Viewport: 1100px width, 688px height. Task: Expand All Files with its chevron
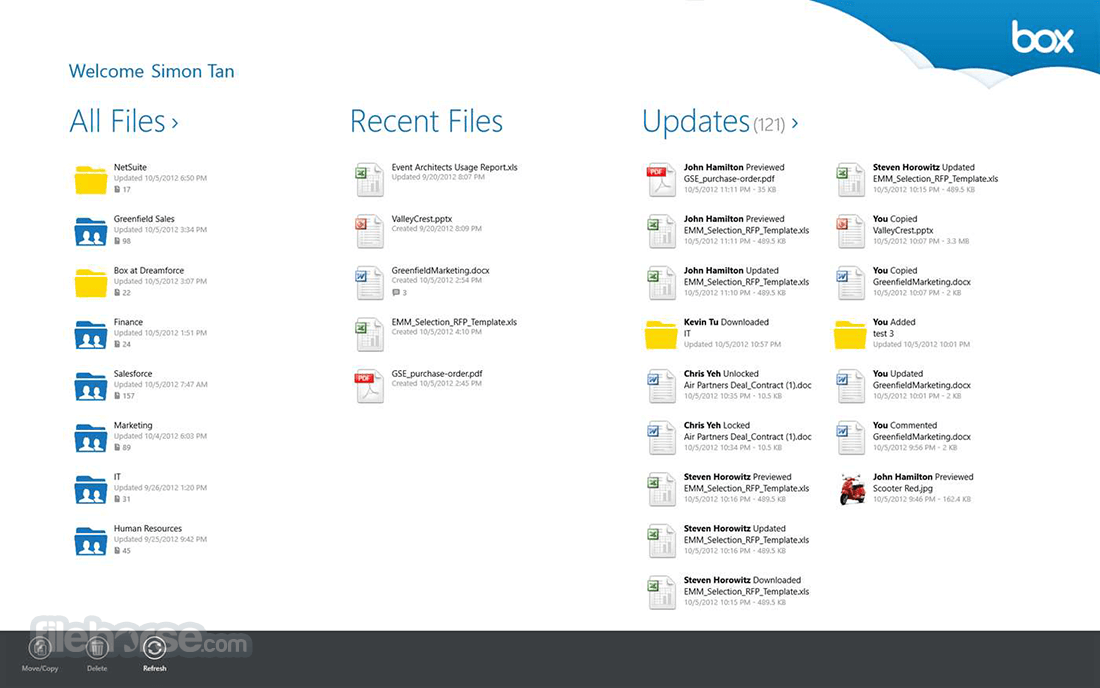(175, 122)
